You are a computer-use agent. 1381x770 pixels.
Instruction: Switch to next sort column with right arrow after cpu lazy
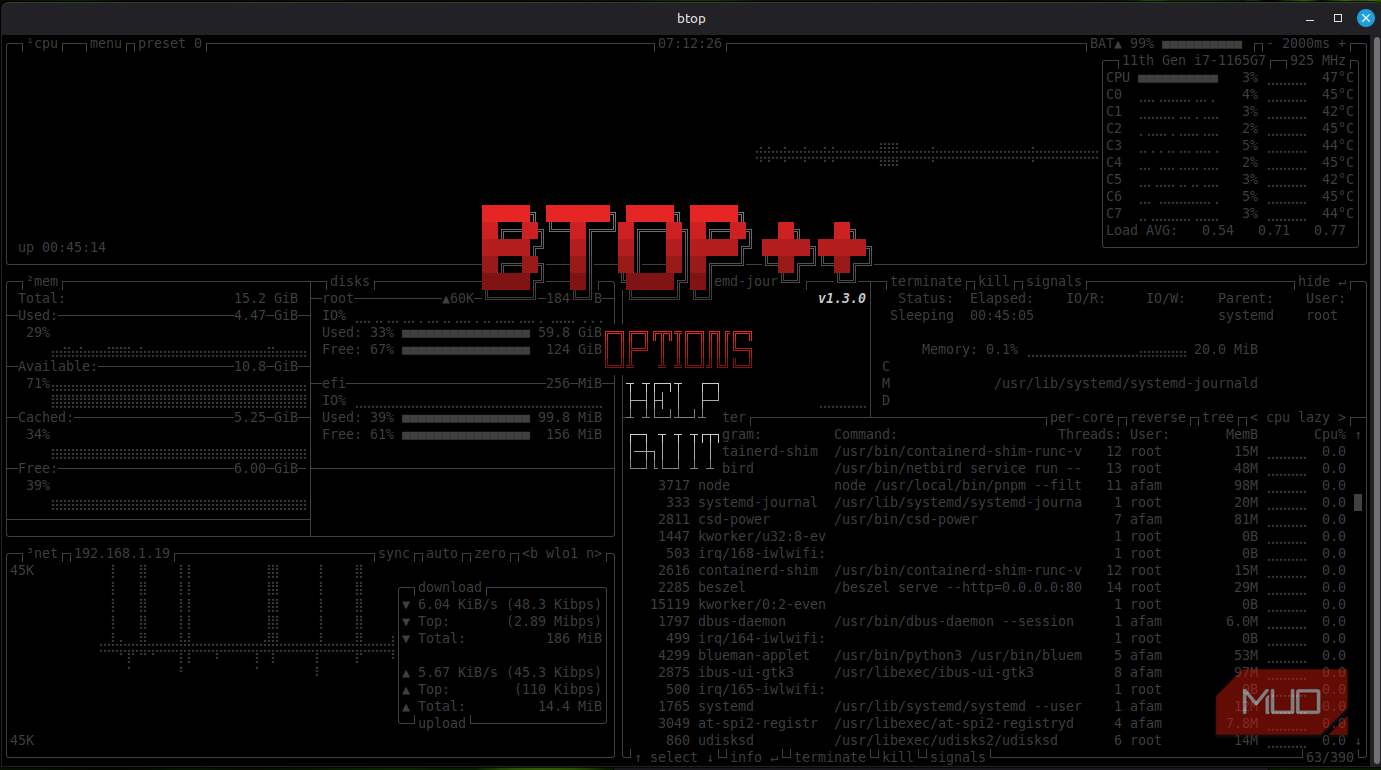pos(1342,418)
